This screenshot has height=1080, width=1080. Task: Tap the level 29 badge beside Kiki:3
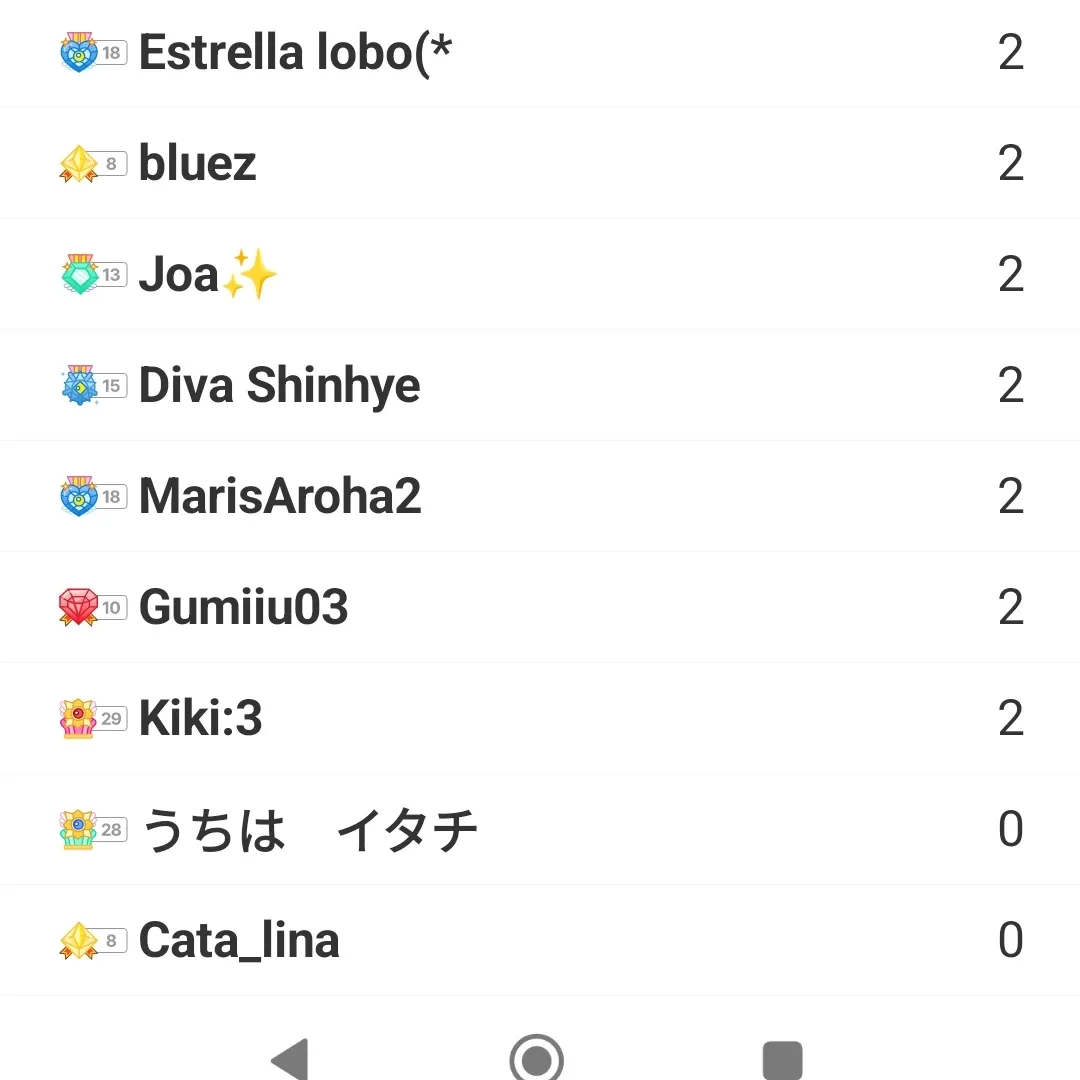(92, 719)
